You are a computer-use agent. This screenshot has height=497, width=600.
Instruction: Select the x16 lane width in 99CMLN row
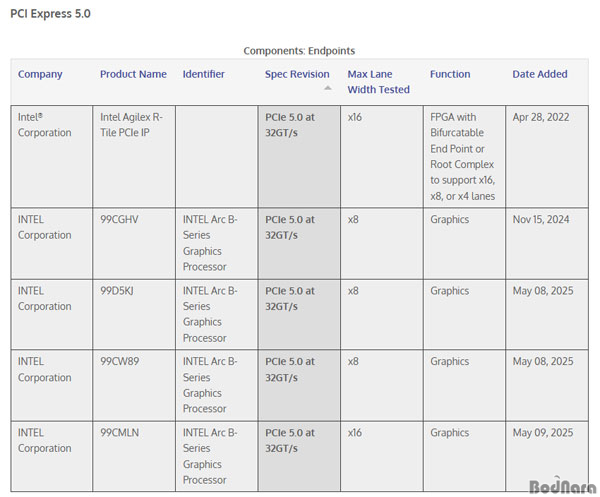click(x=354, y=433)
